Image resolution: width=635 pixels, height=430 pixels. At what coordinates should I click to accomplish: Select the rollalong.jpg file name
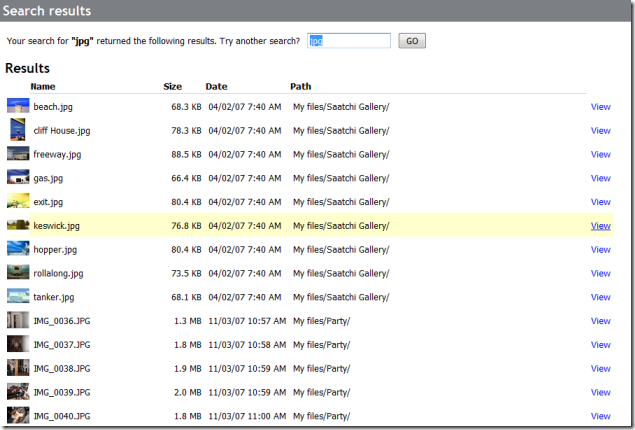pos(58,274)
